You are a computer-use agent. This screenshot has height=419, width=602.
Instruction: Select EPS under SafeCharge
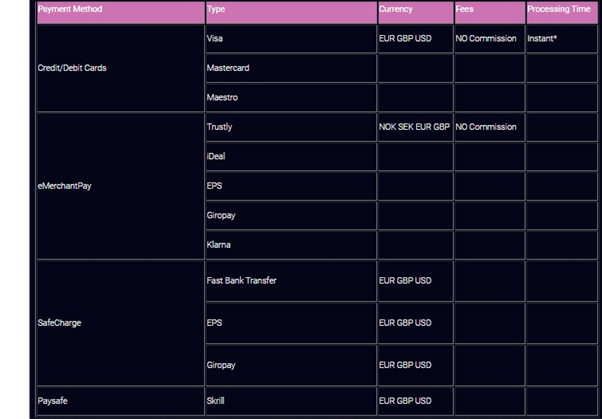291,323
